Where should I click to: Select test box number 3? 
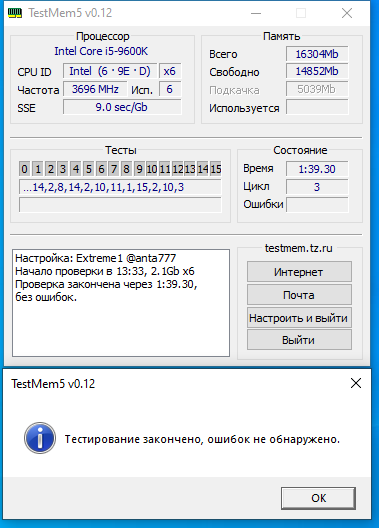click(x=63, y=169)
